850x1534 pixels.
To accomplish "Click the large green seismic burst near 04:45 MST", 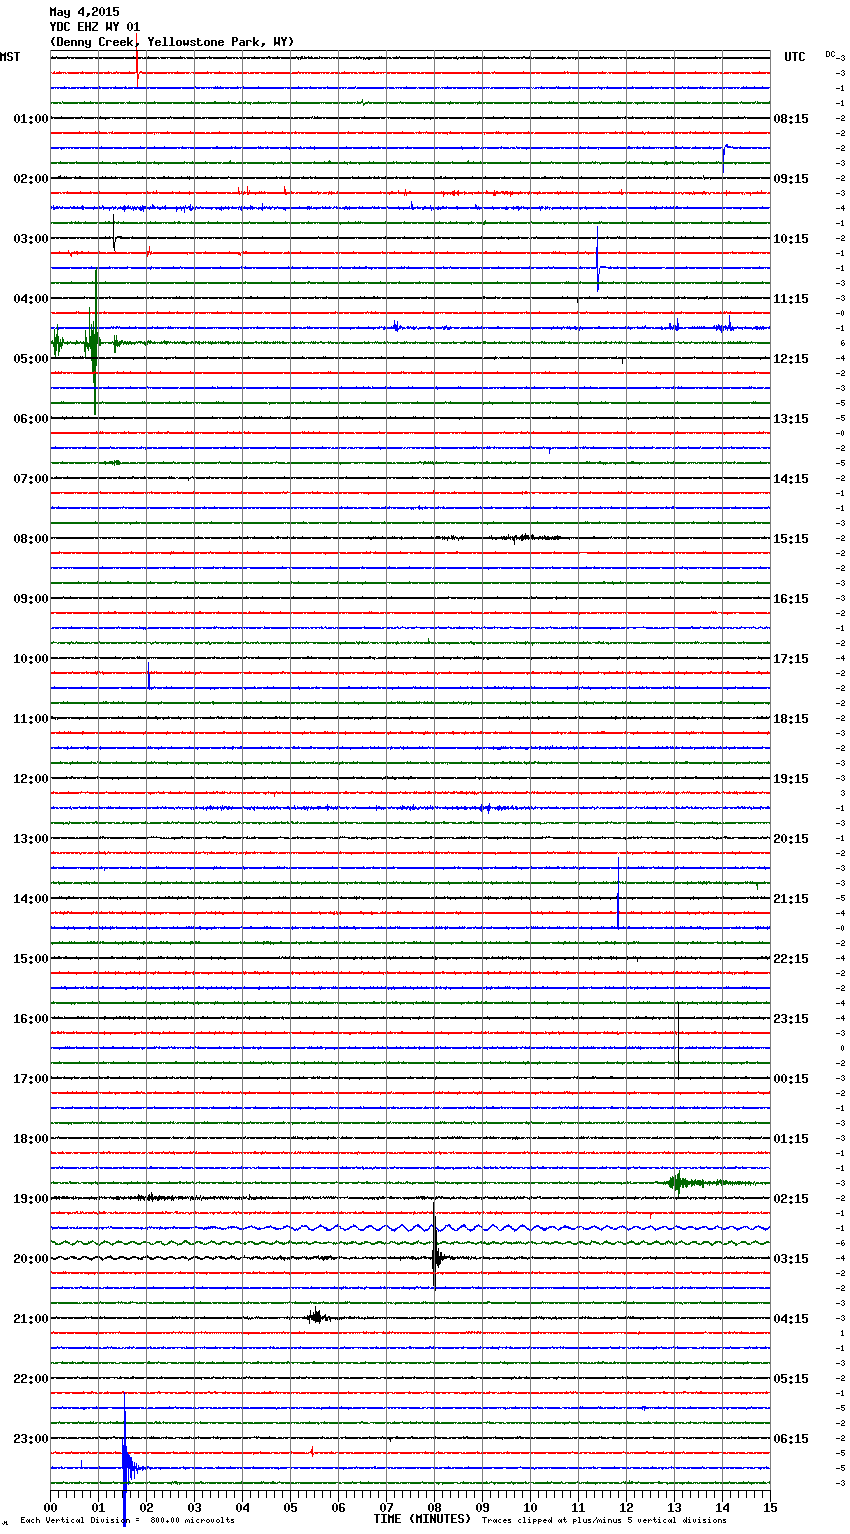I will [94, 343].
